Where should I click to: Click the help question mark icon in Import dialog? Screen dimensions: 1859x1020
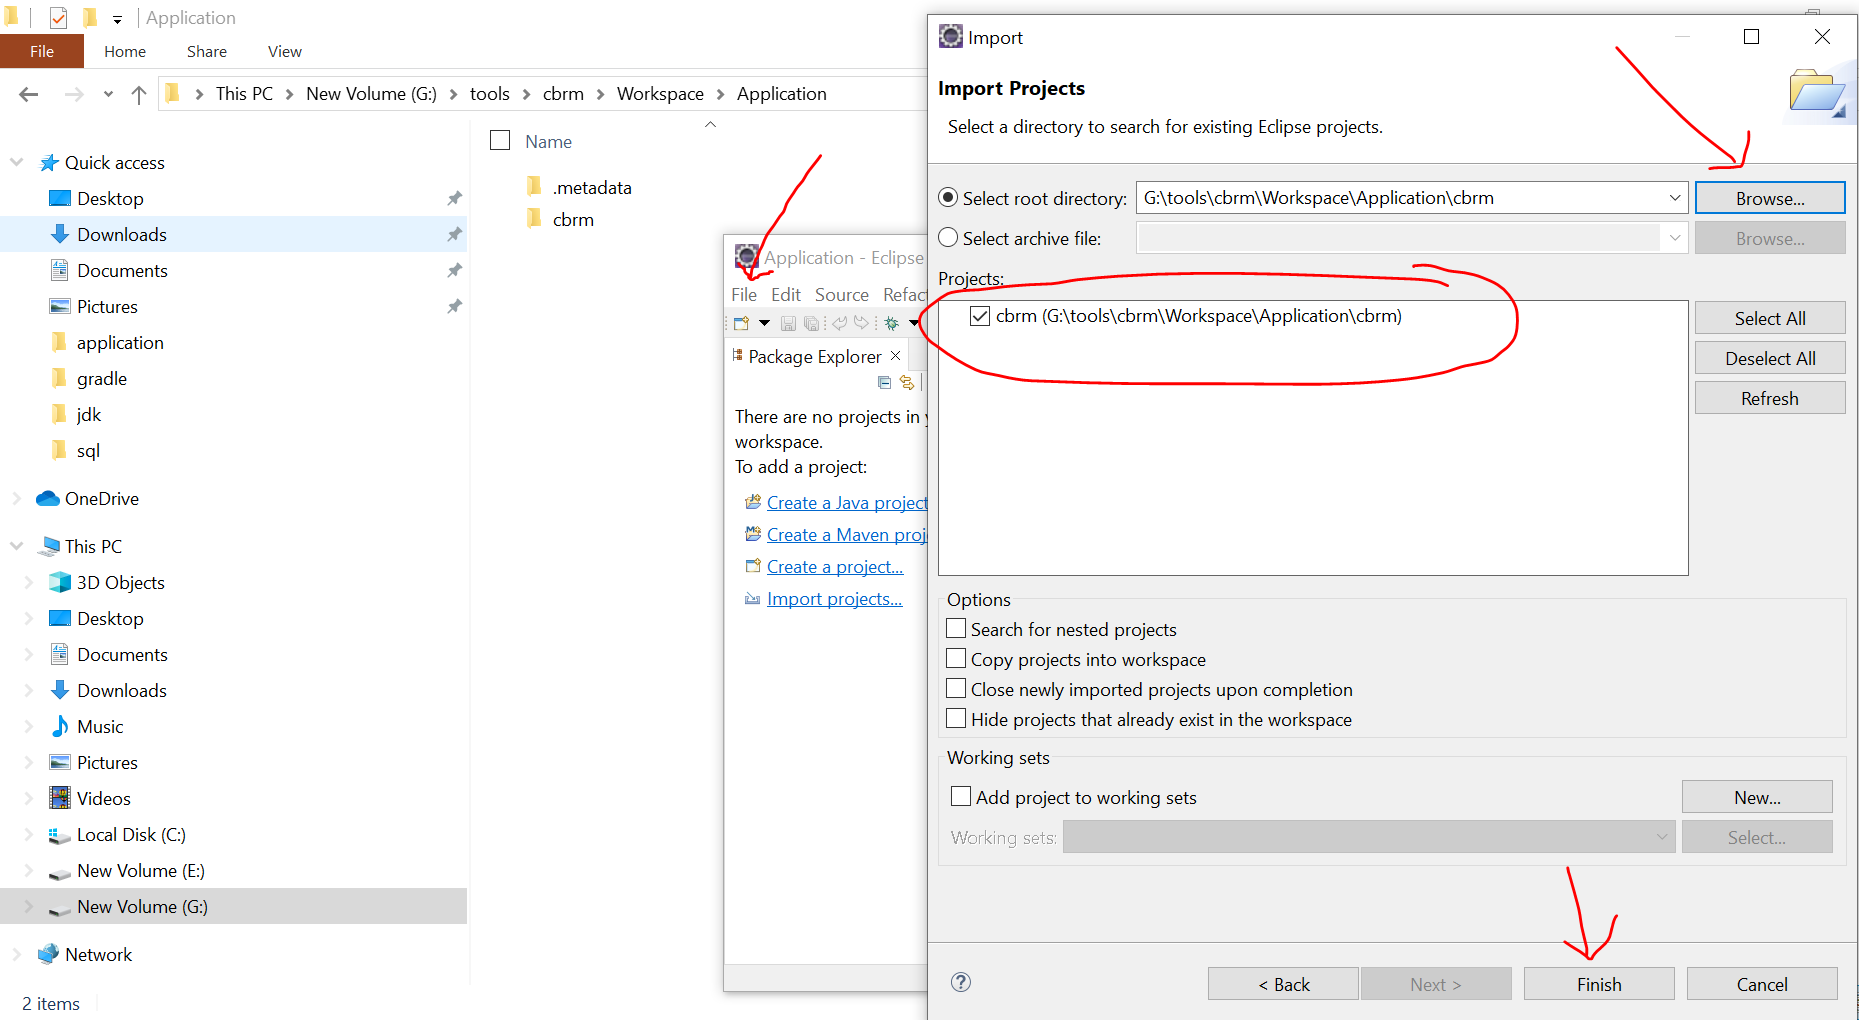click(961, 982)
